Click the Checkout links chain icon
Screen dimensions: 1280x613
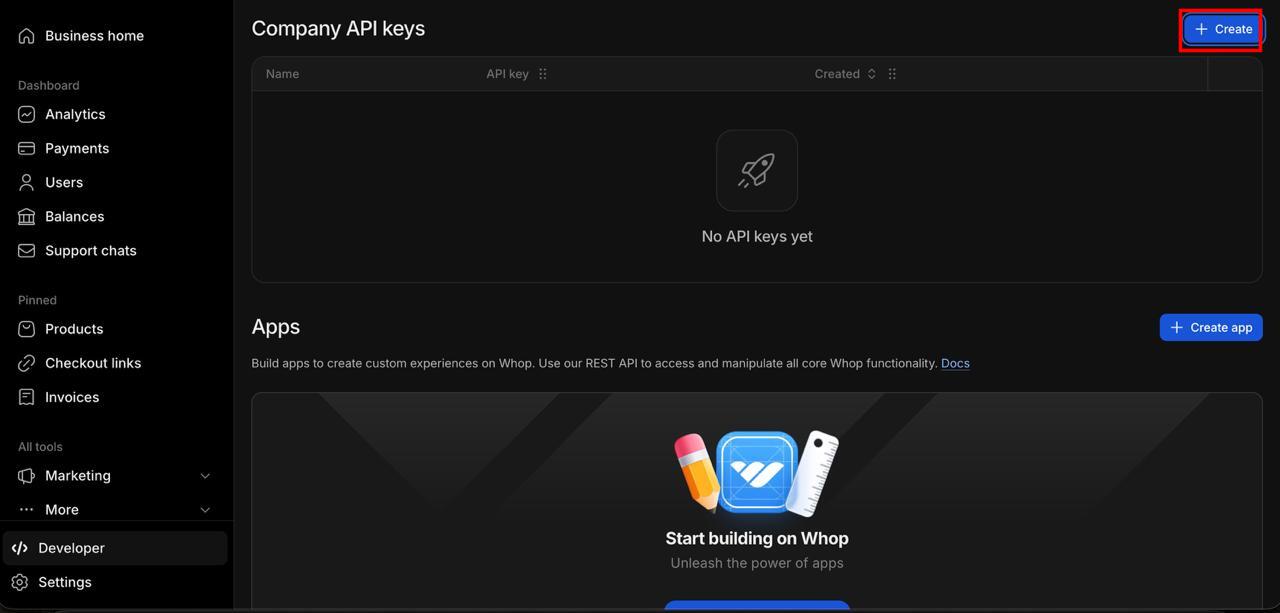point(26,363)
